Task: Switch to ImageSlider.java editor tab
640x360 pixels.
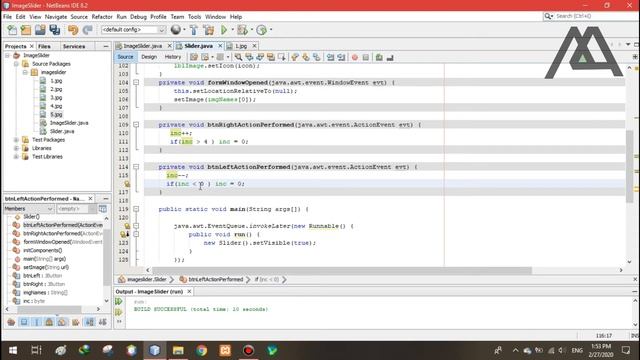Action: click(x=142, y=46)
